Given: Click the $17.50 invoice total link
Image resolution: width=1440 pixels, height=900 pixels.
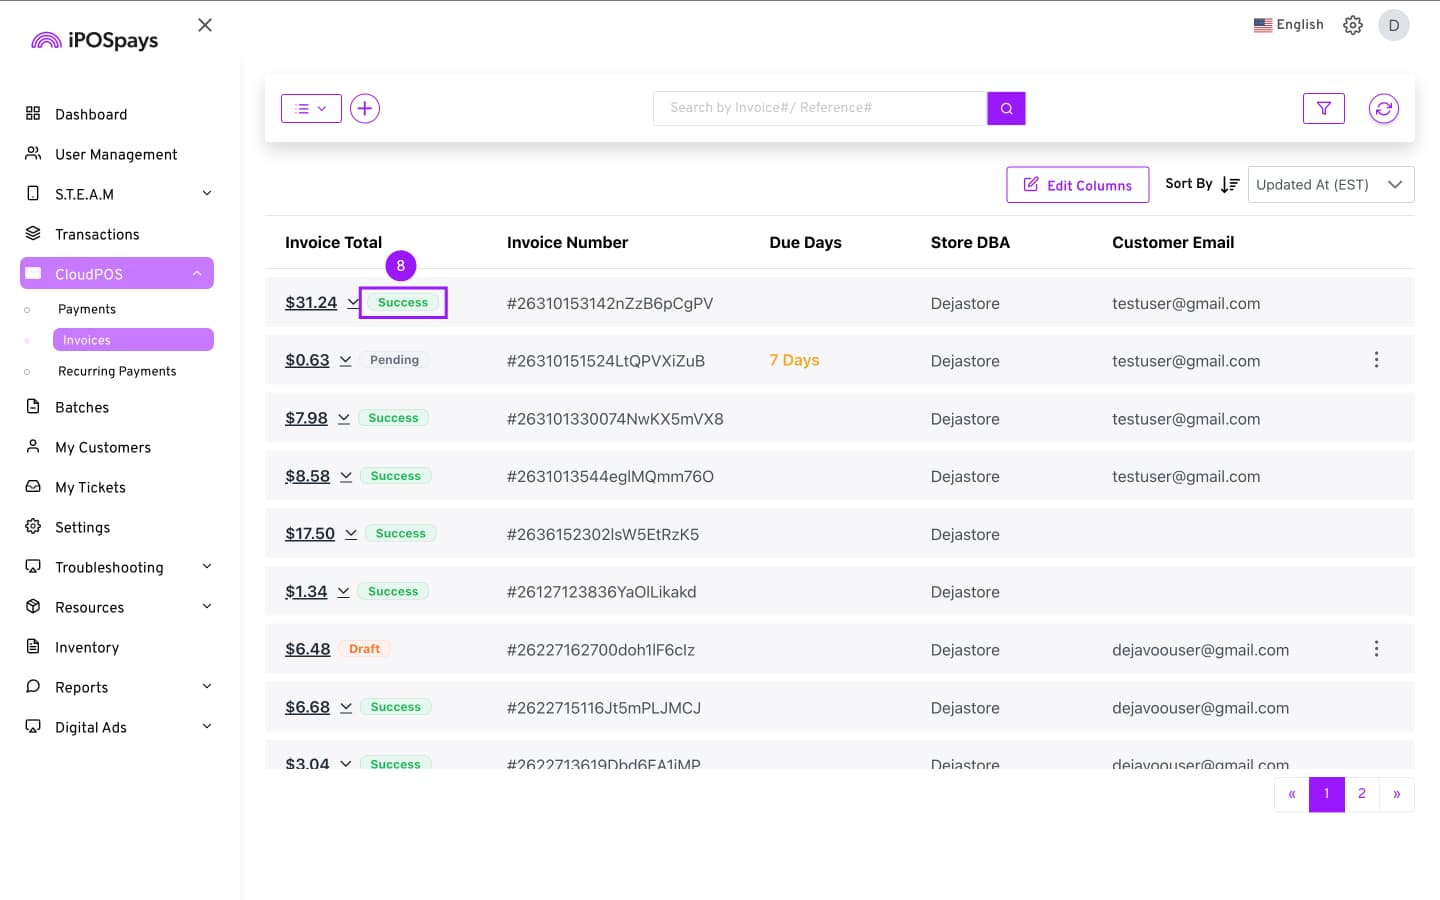Looking at the screenshot, I should 310,534.
